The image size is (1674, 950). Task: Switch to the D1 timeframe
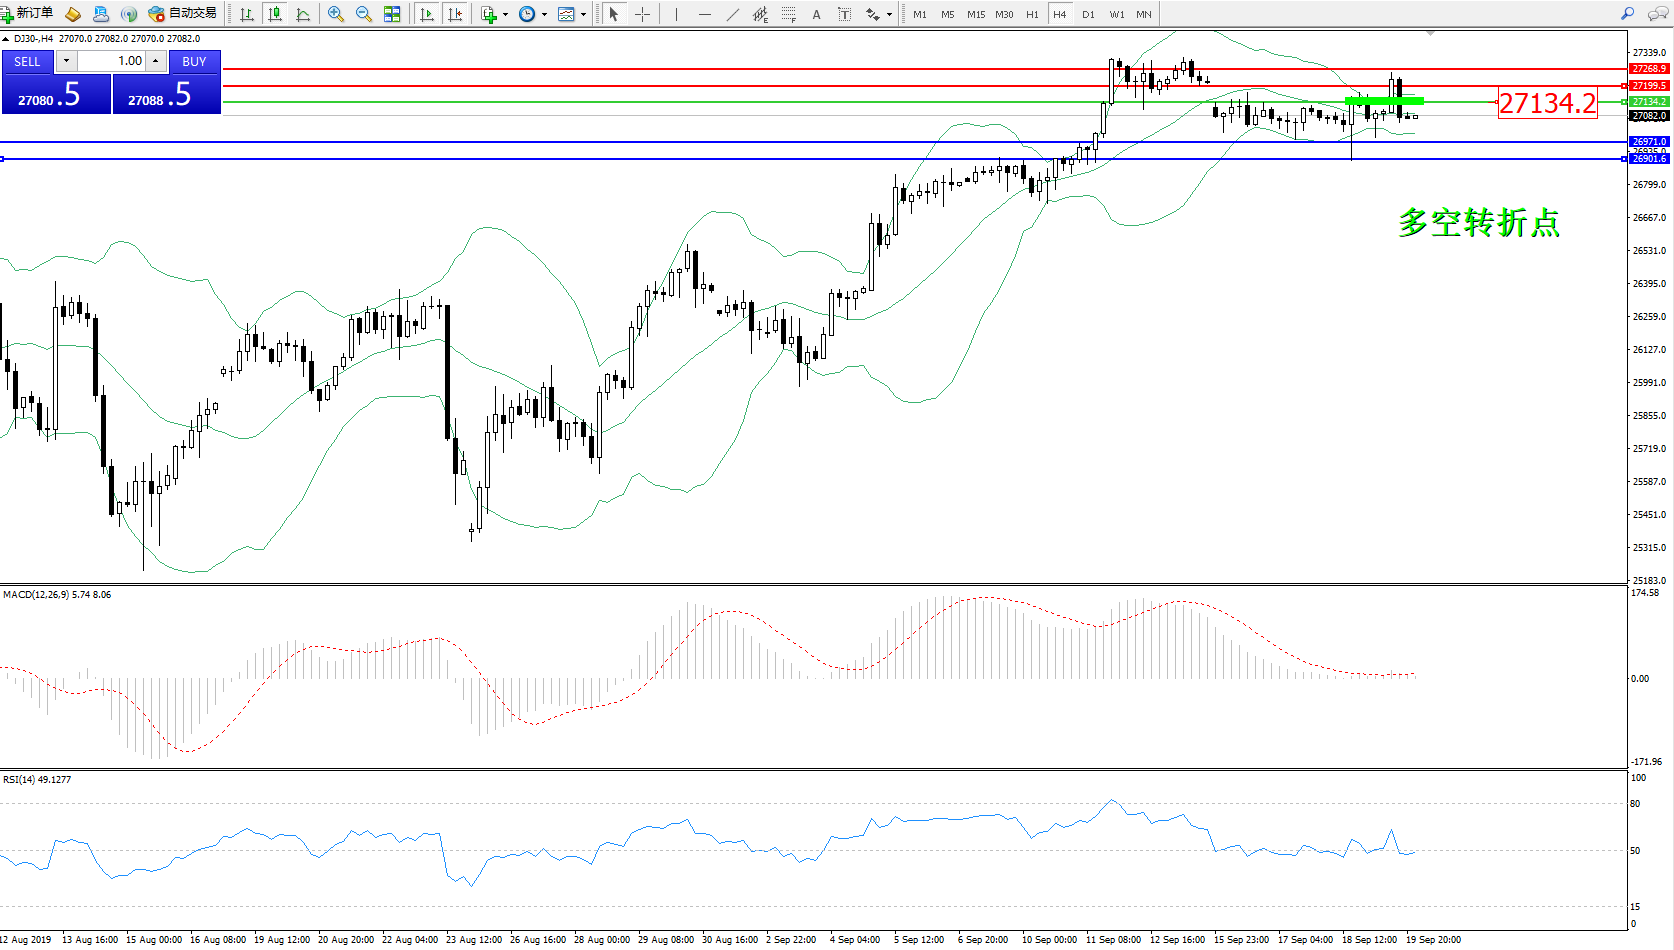tap(1088, 14)
